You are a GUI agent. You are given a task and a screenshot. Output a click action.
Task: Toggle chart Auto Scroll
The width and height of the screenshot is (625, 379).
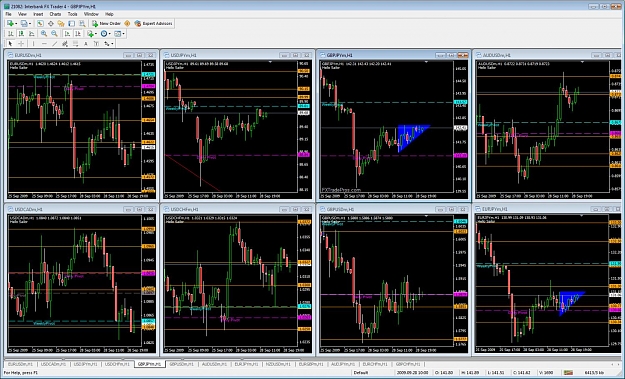67,33
